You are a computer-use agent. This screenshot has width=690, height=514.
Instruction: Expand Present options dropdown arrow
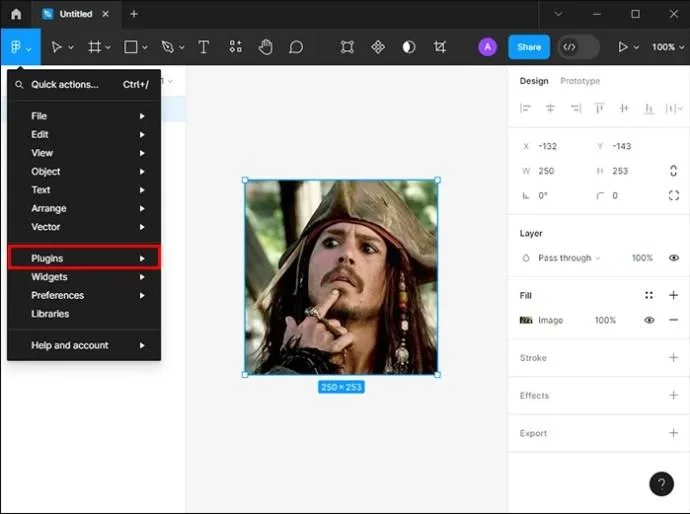(x=636, y=48)
